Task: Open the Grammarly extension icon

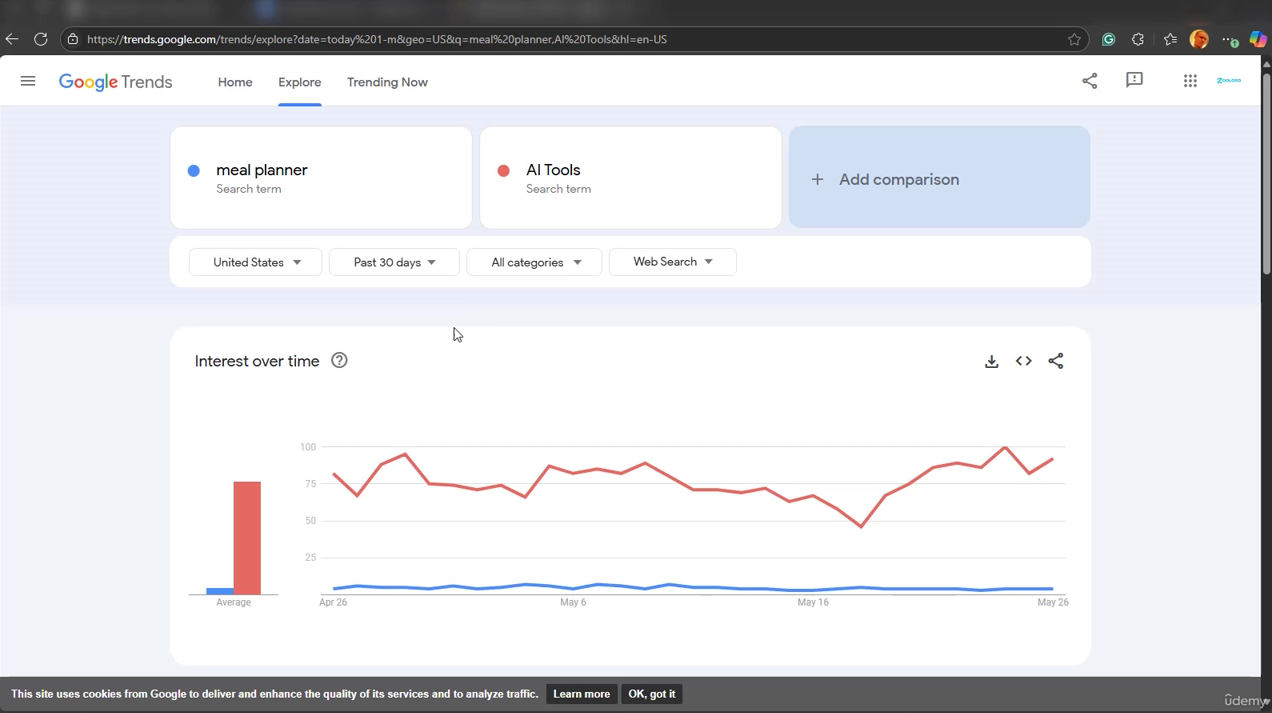Action: pyautogui.click(x=1108, y=39)
